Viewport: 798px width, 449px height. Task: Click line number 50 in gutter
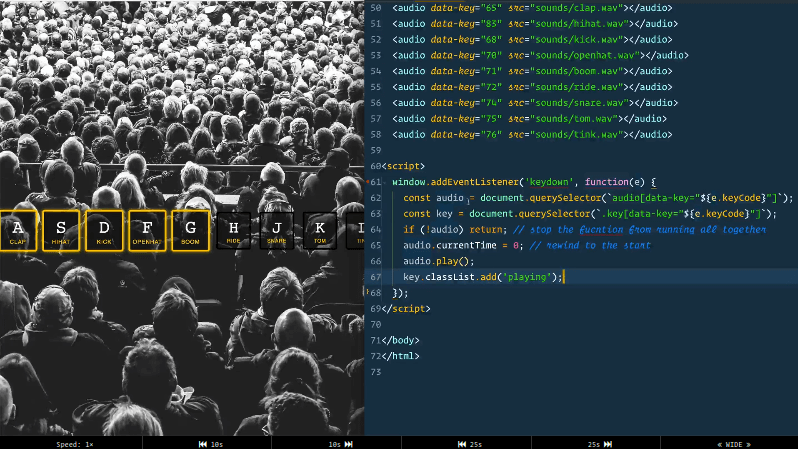(x=376, y=8)
